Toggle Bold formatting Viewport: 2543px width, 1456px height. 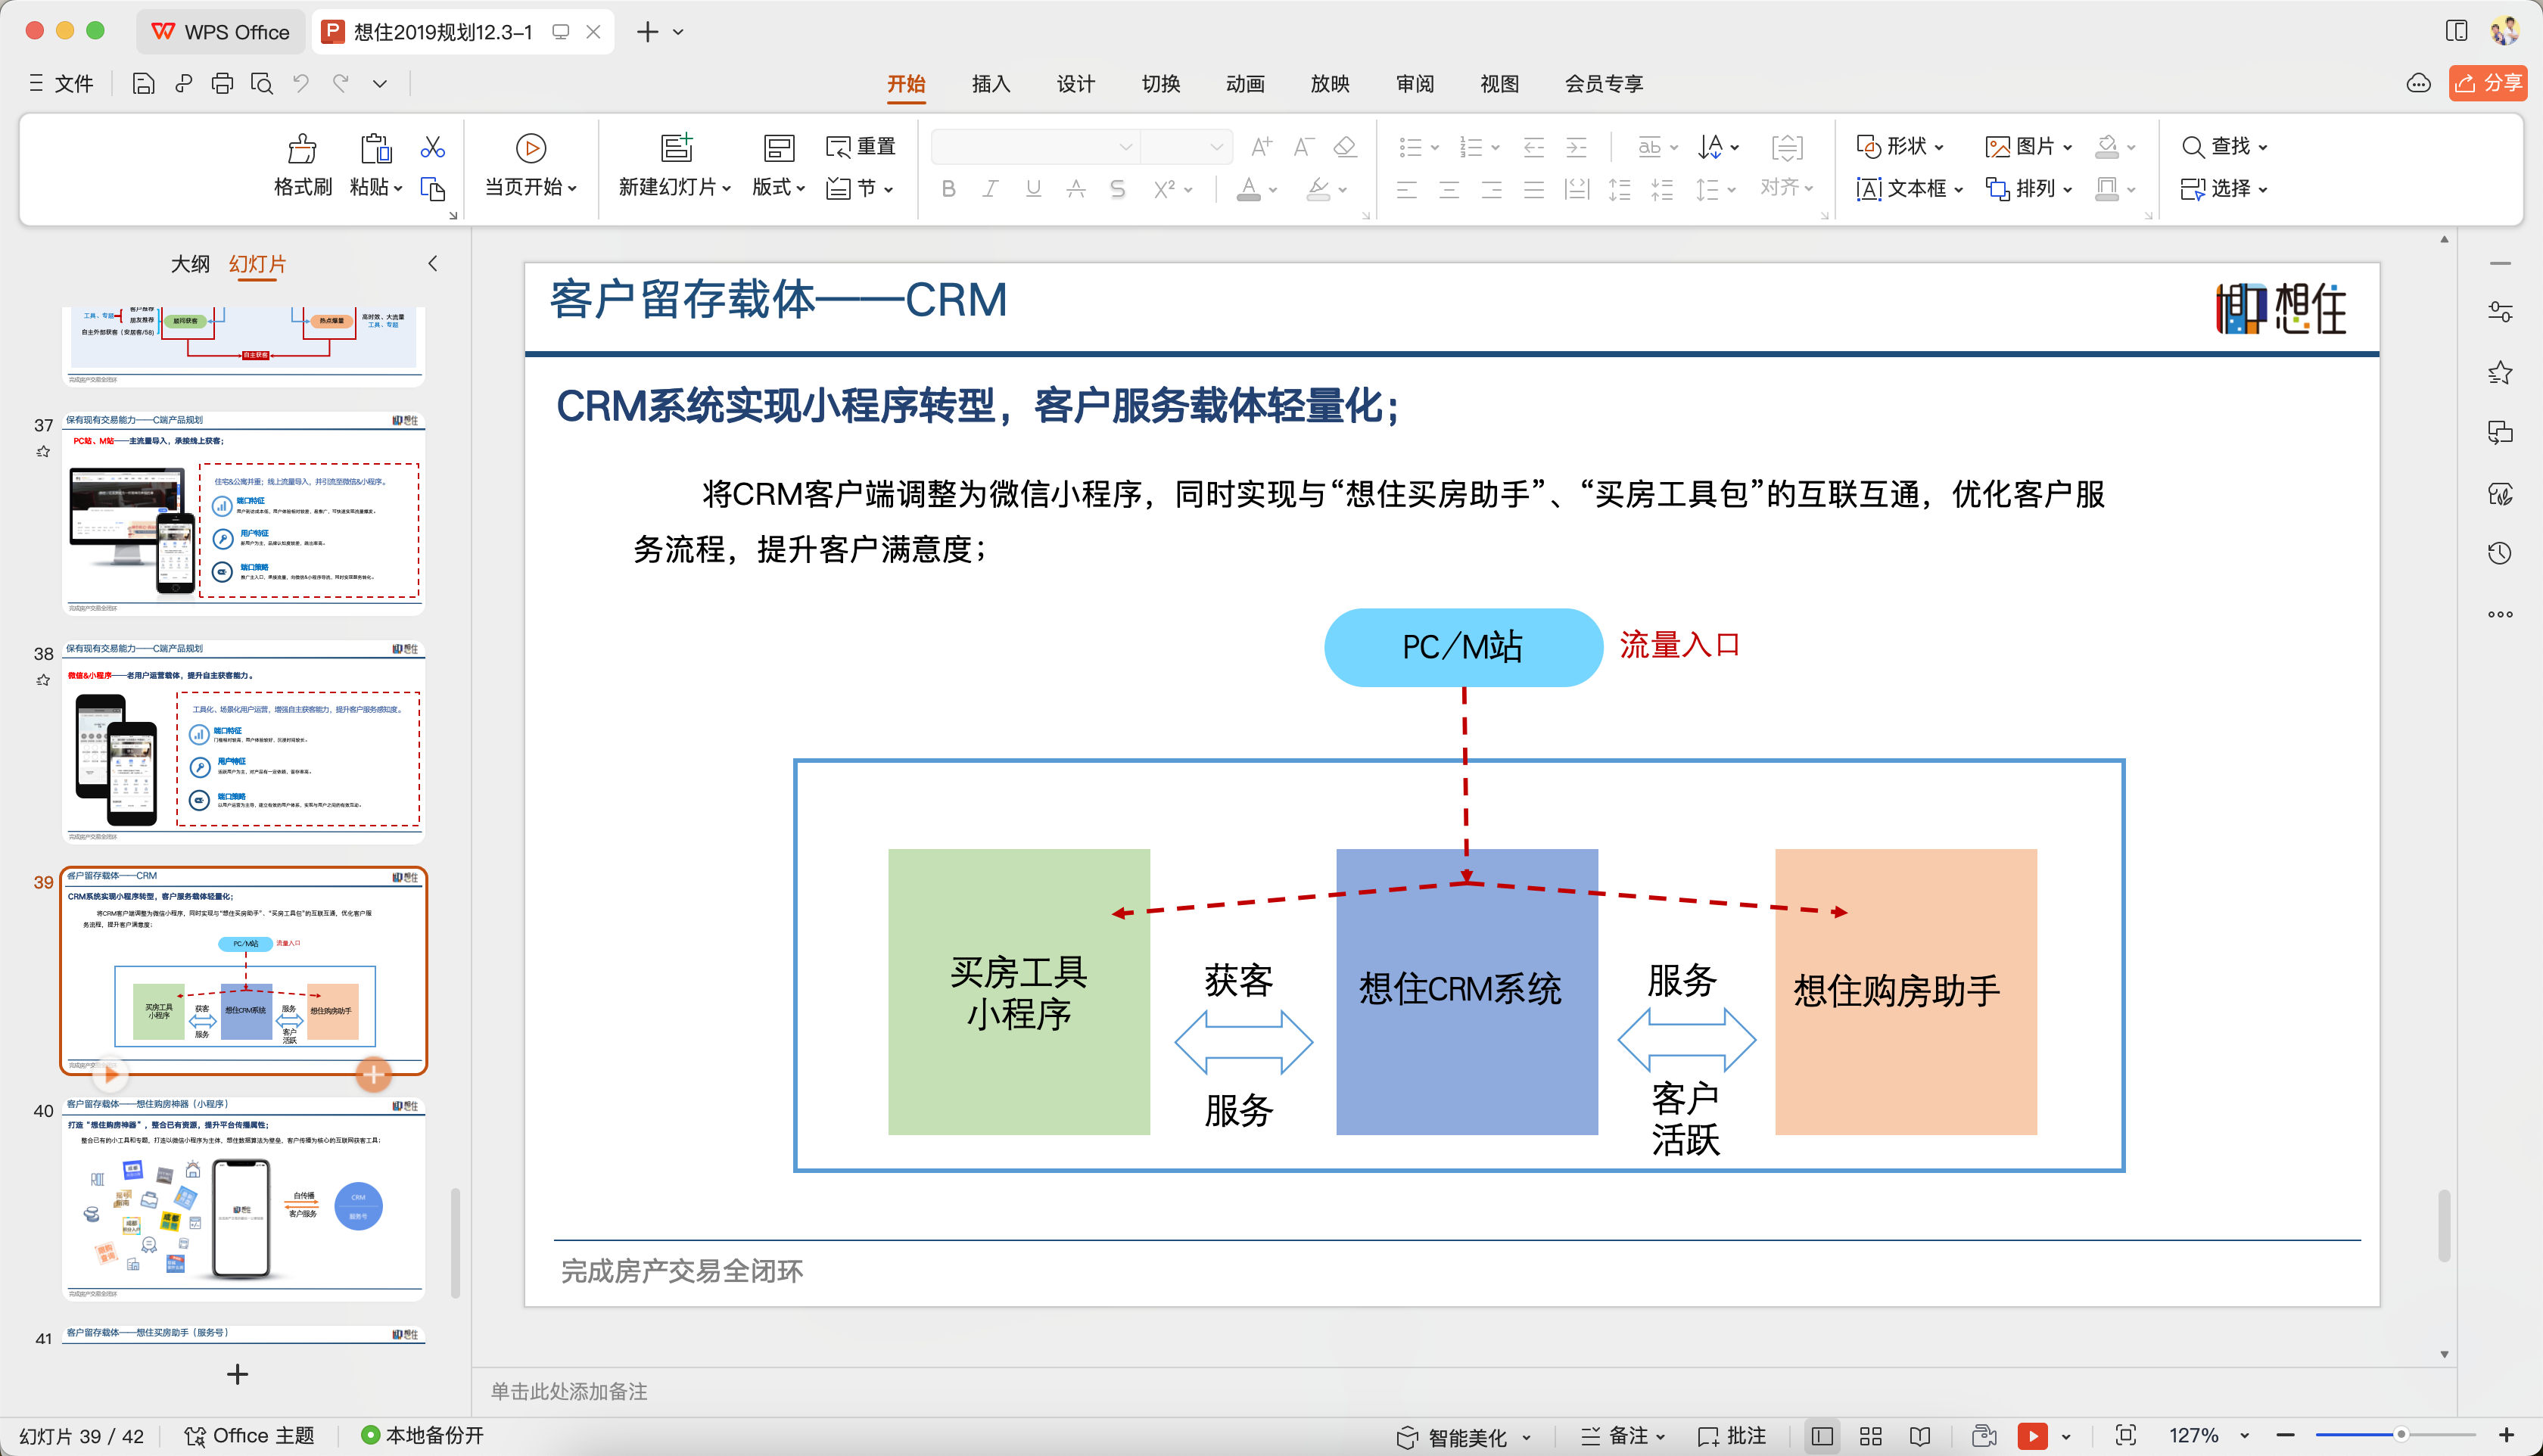pos(949,188)
